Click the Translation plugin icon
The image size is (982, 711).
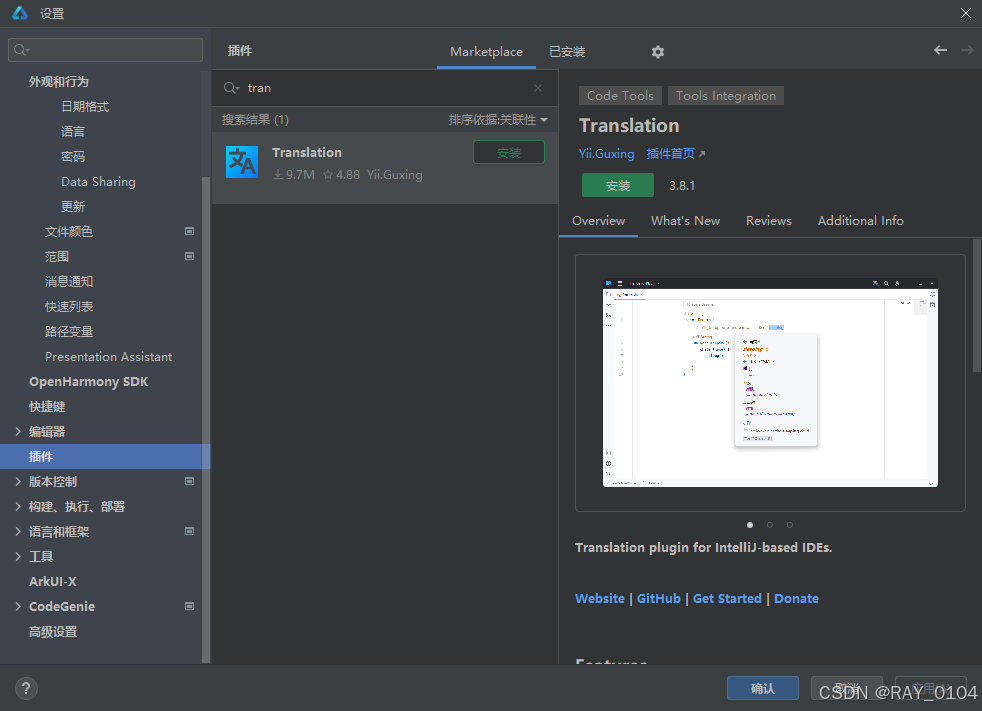(x=242, y=162)
